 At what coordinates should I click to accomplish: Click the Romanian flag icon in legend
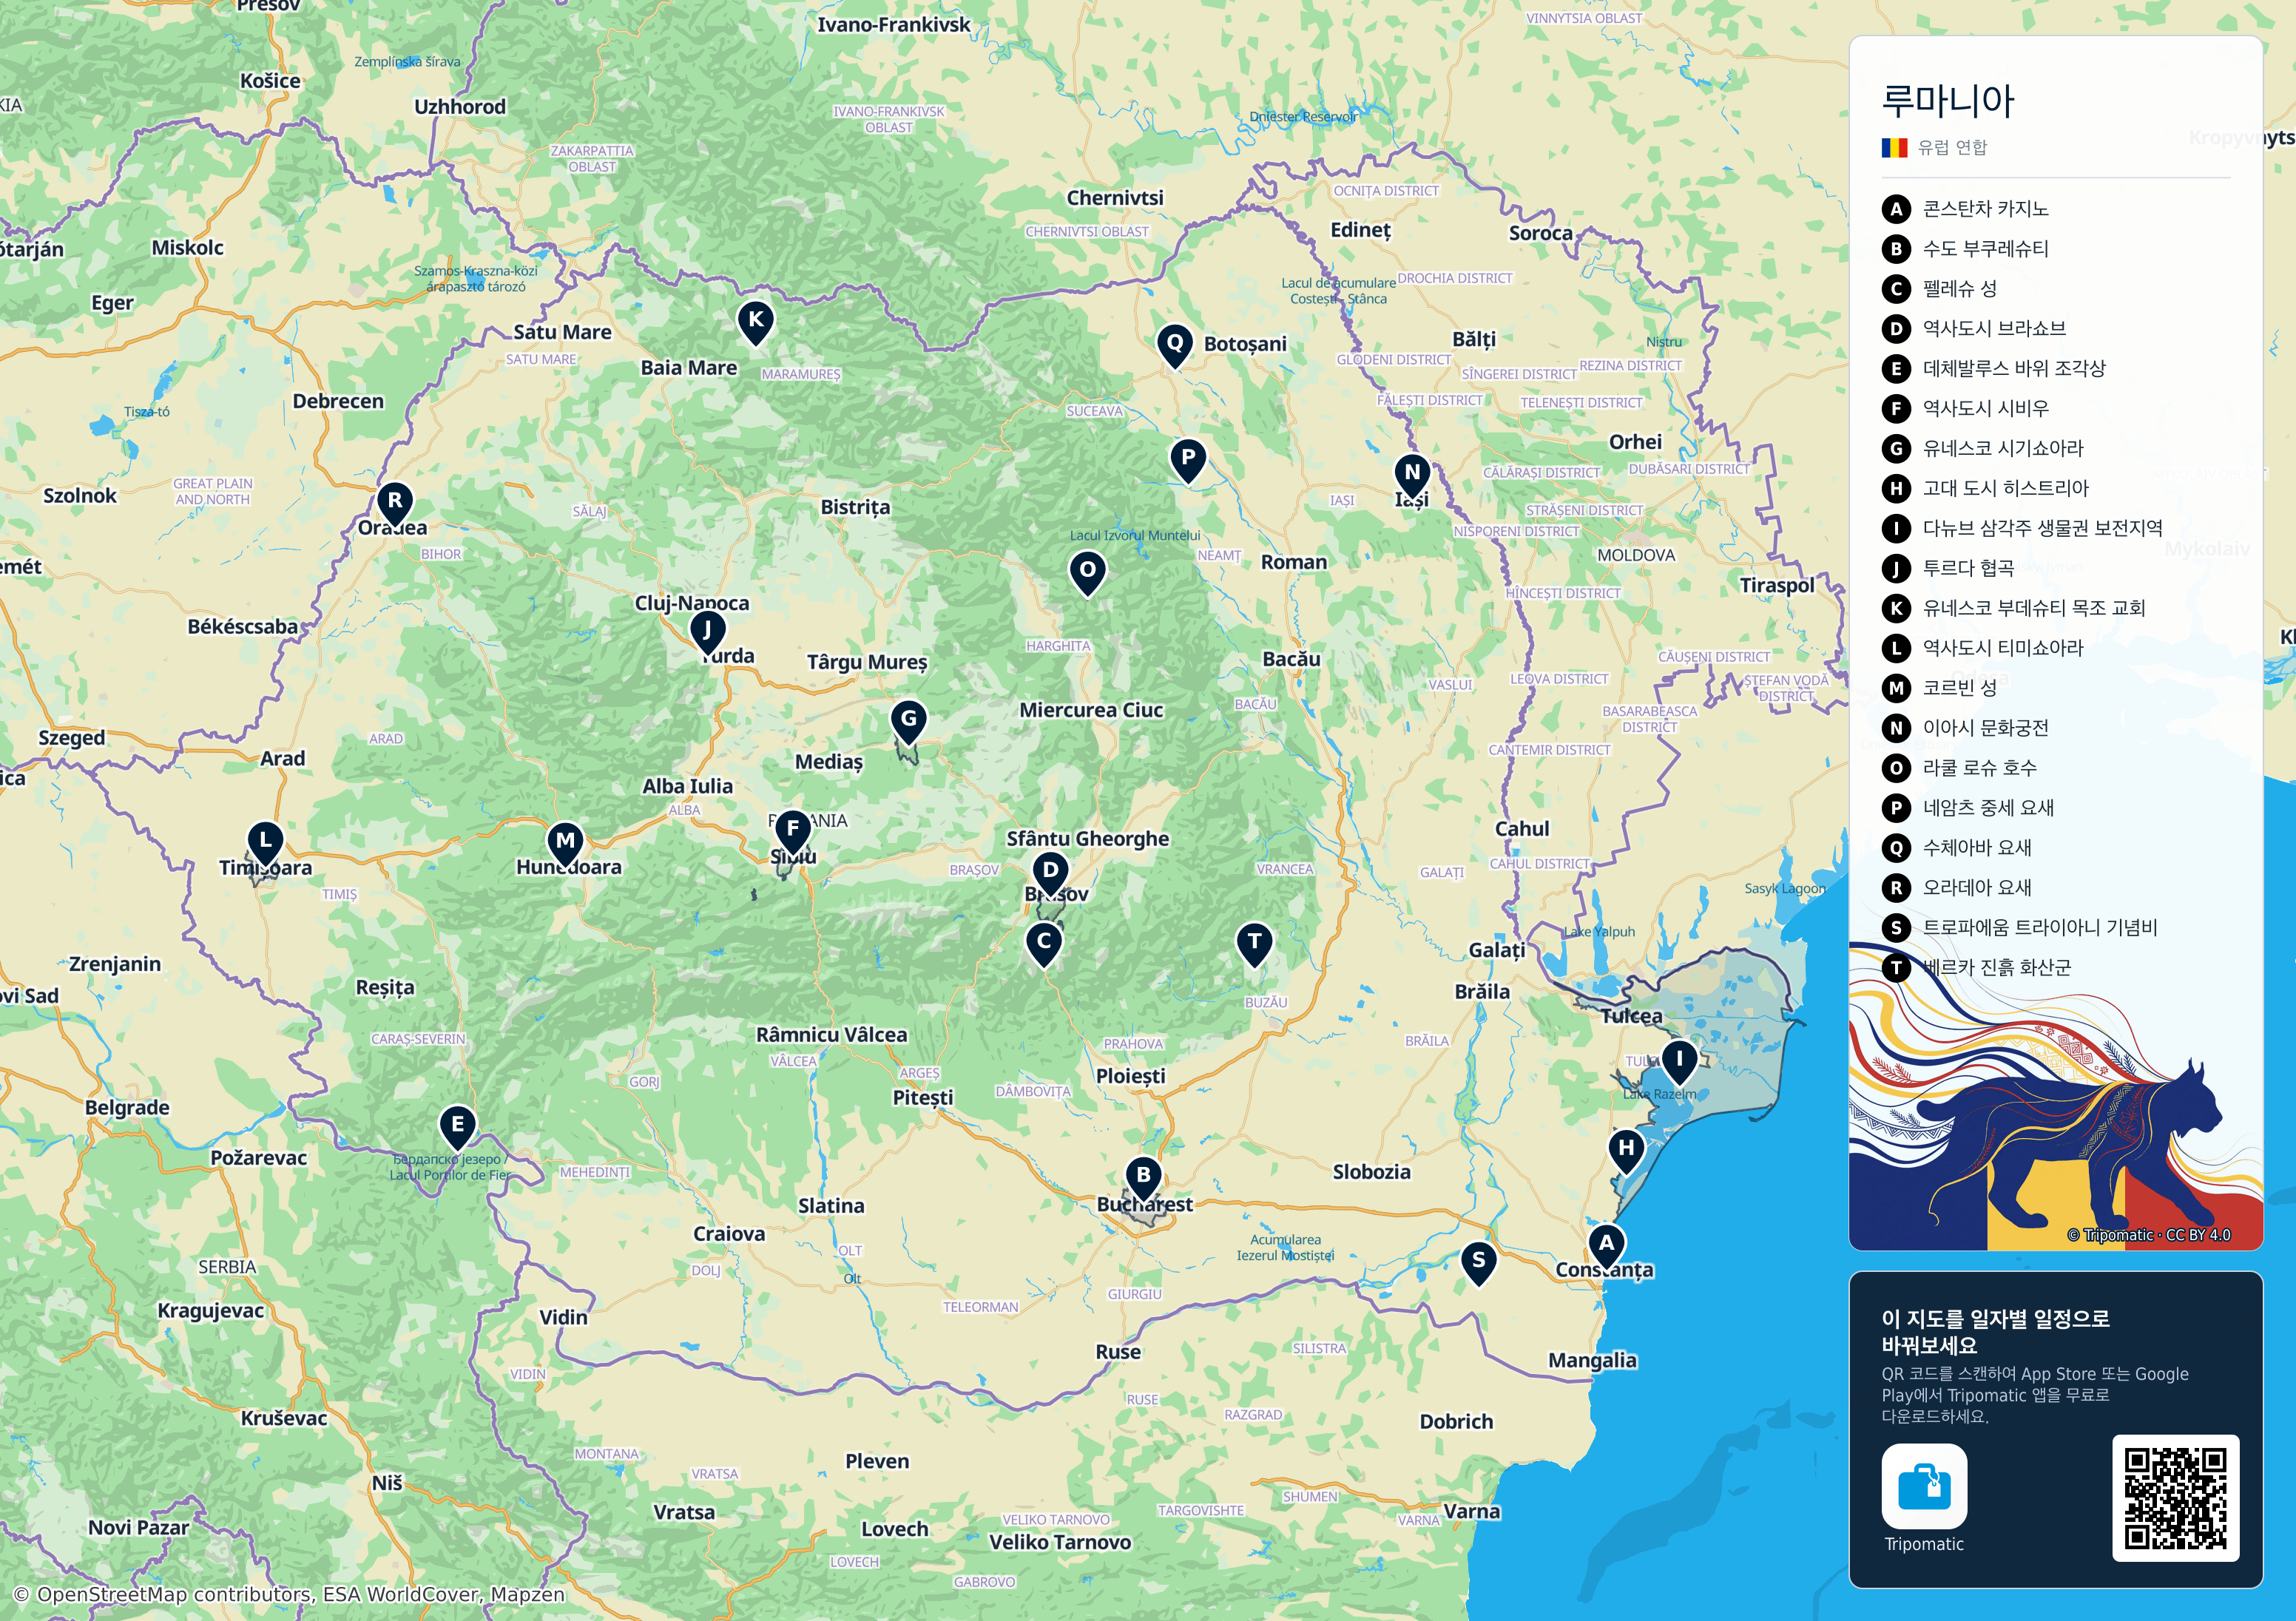point(1894,148)
